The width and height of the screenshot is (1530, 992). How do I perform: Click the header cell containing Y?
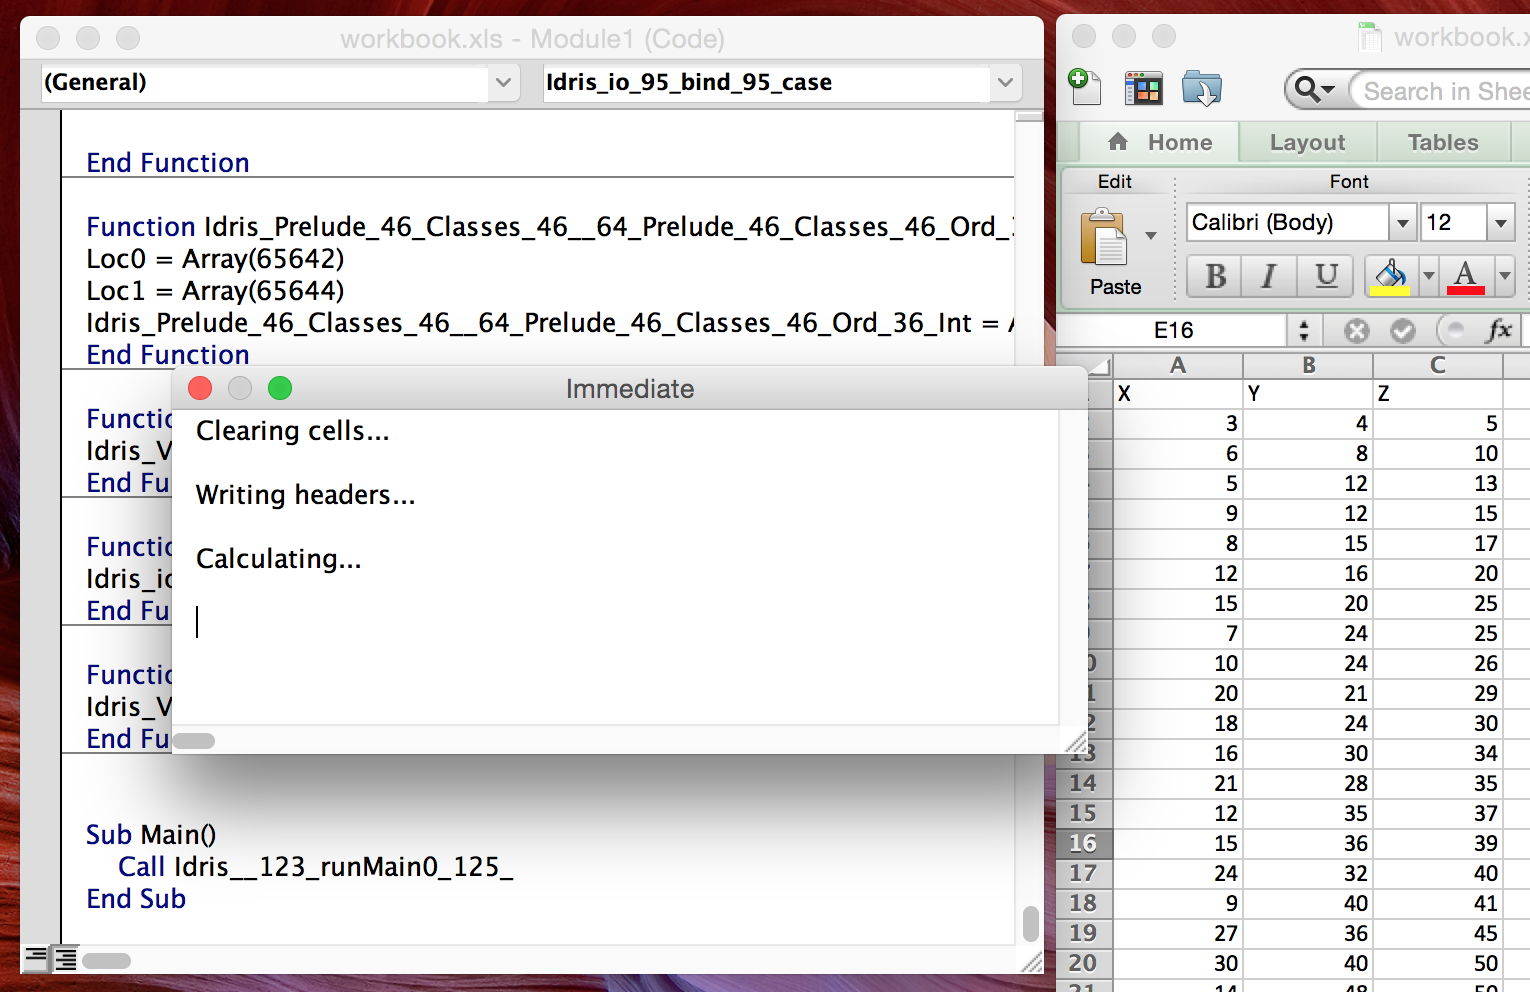pos(1308,393)
